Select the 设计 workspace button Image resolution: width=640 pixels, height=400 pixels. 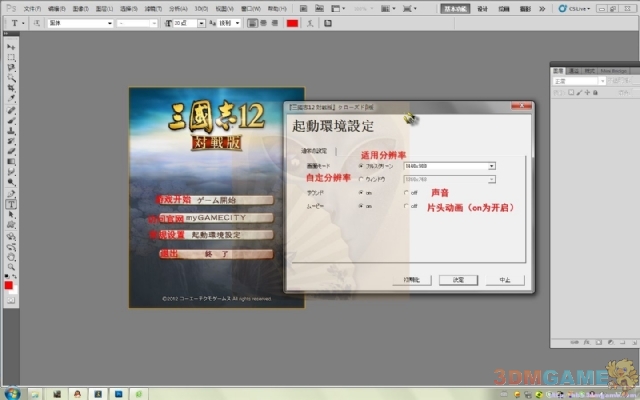coord(482,9)
